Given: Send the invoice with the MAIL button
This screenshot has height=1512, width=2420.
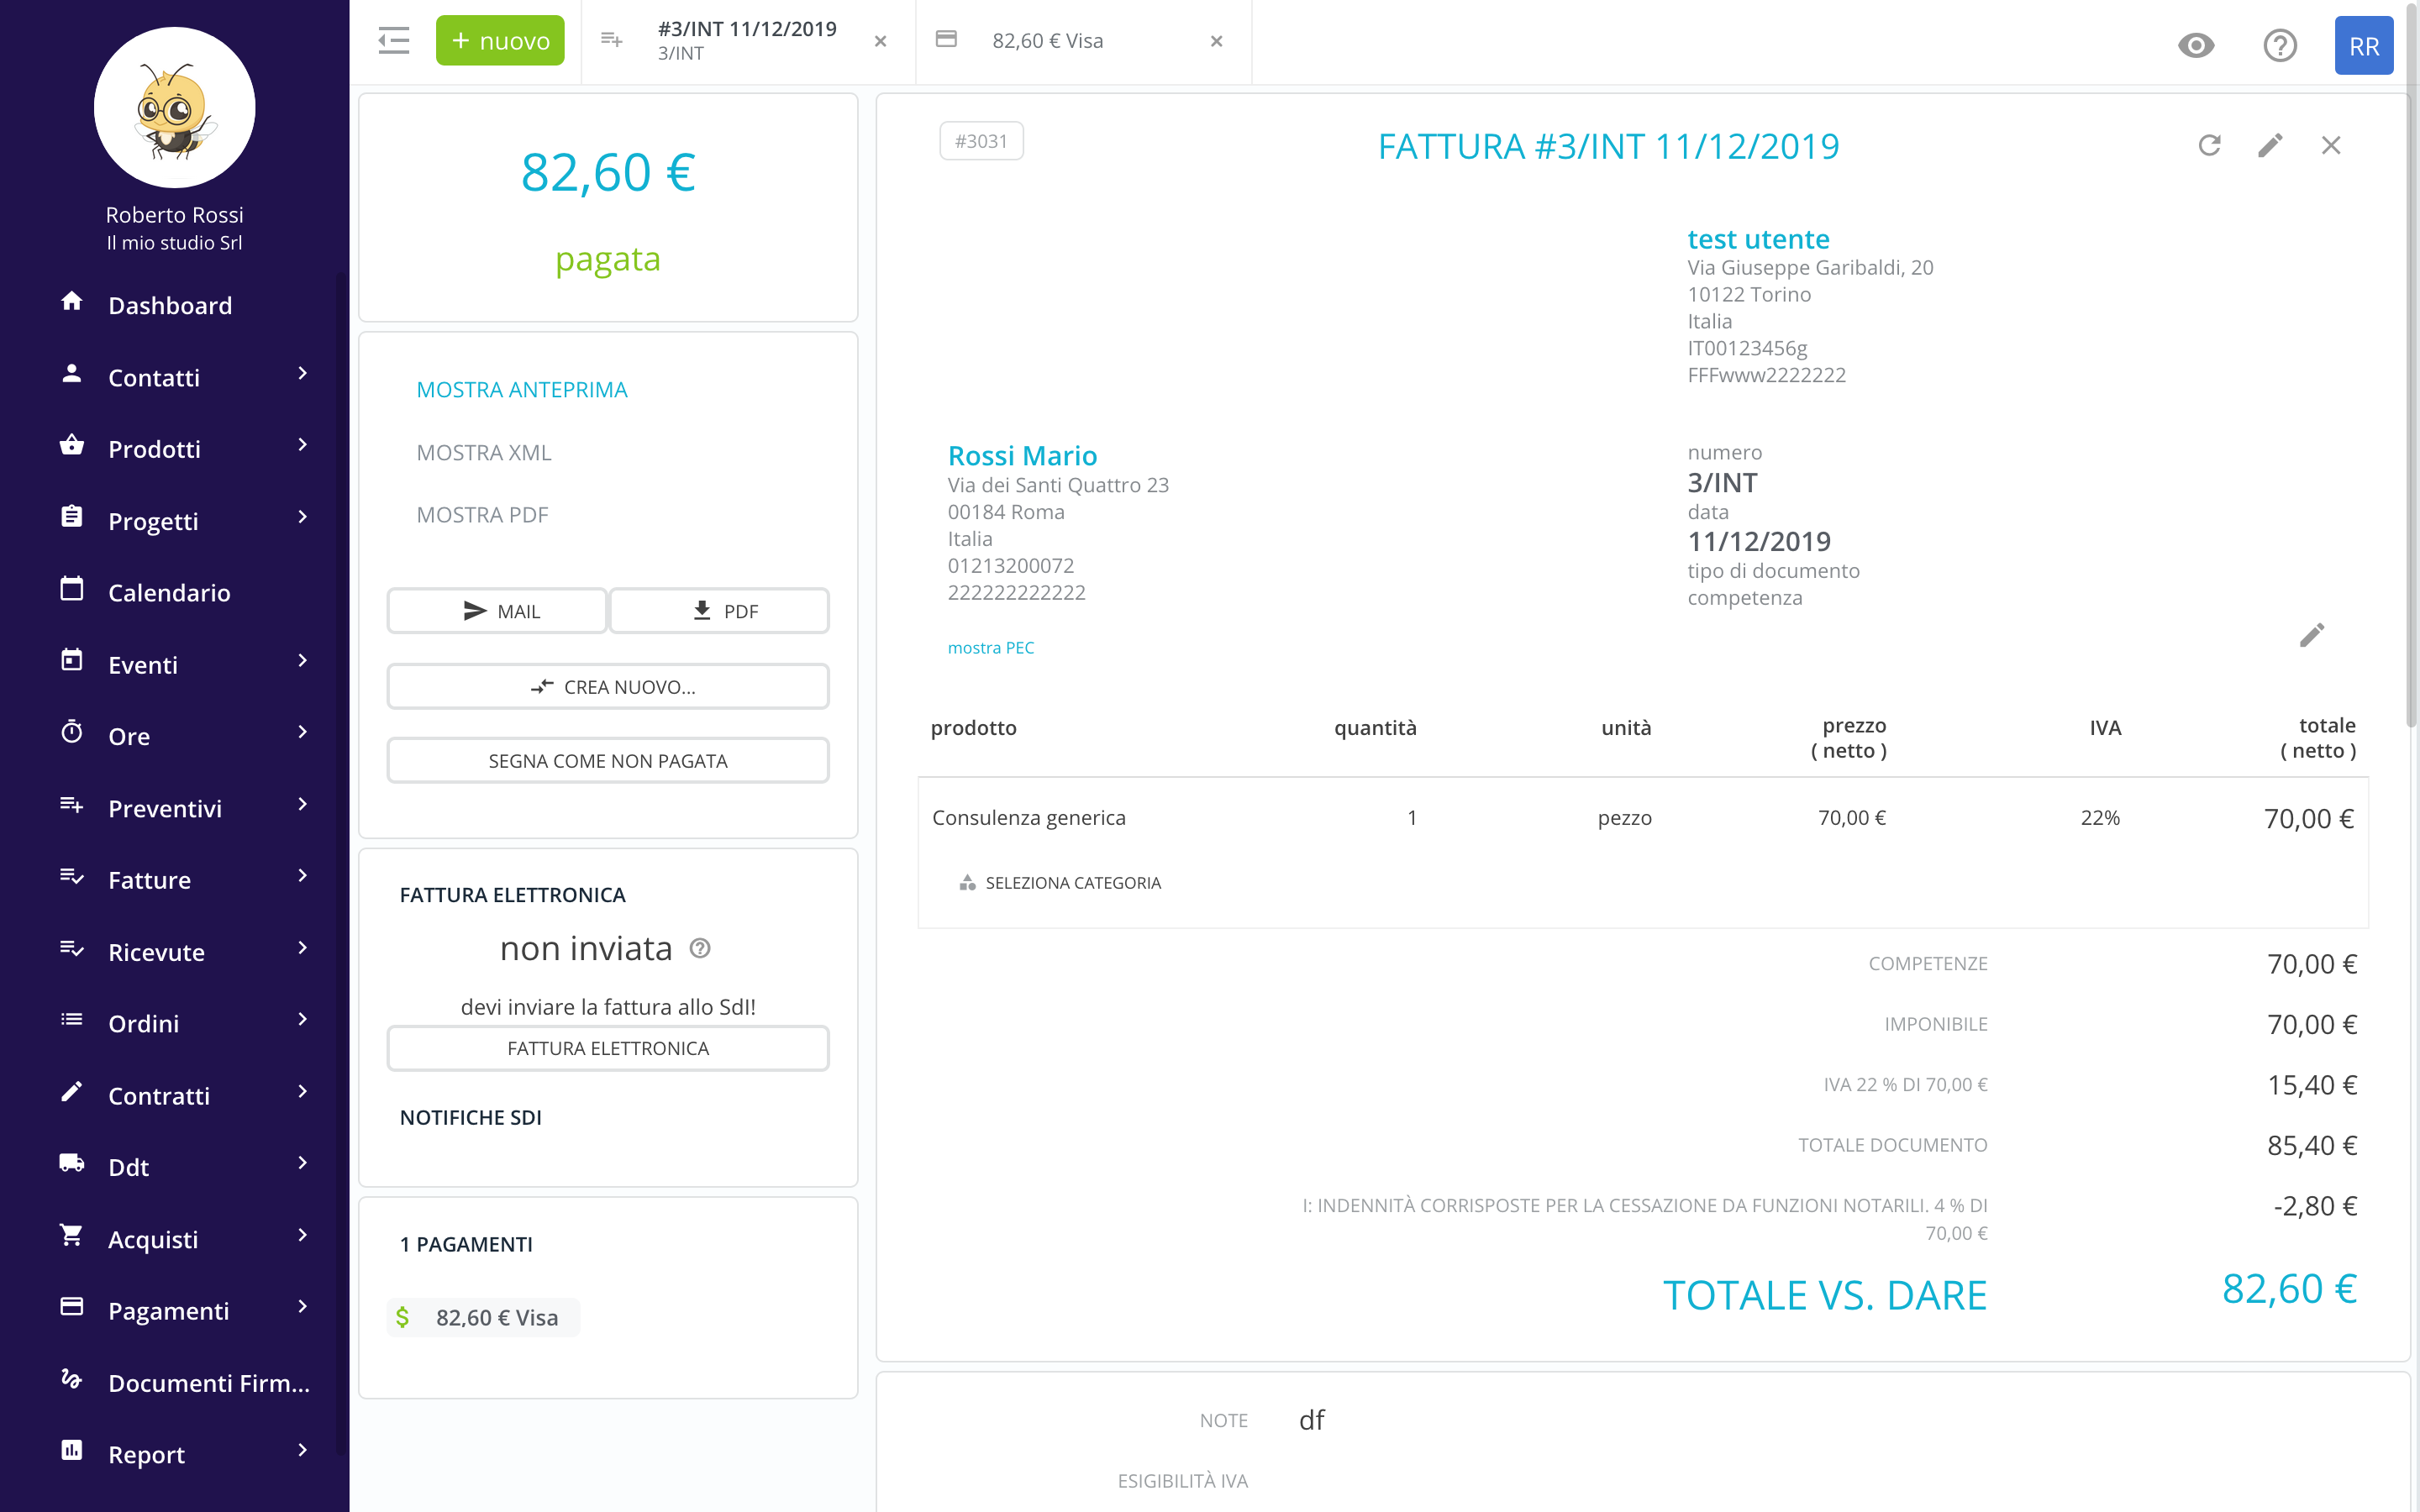Looking at the screenshot, I should click(x=497, y=611).
